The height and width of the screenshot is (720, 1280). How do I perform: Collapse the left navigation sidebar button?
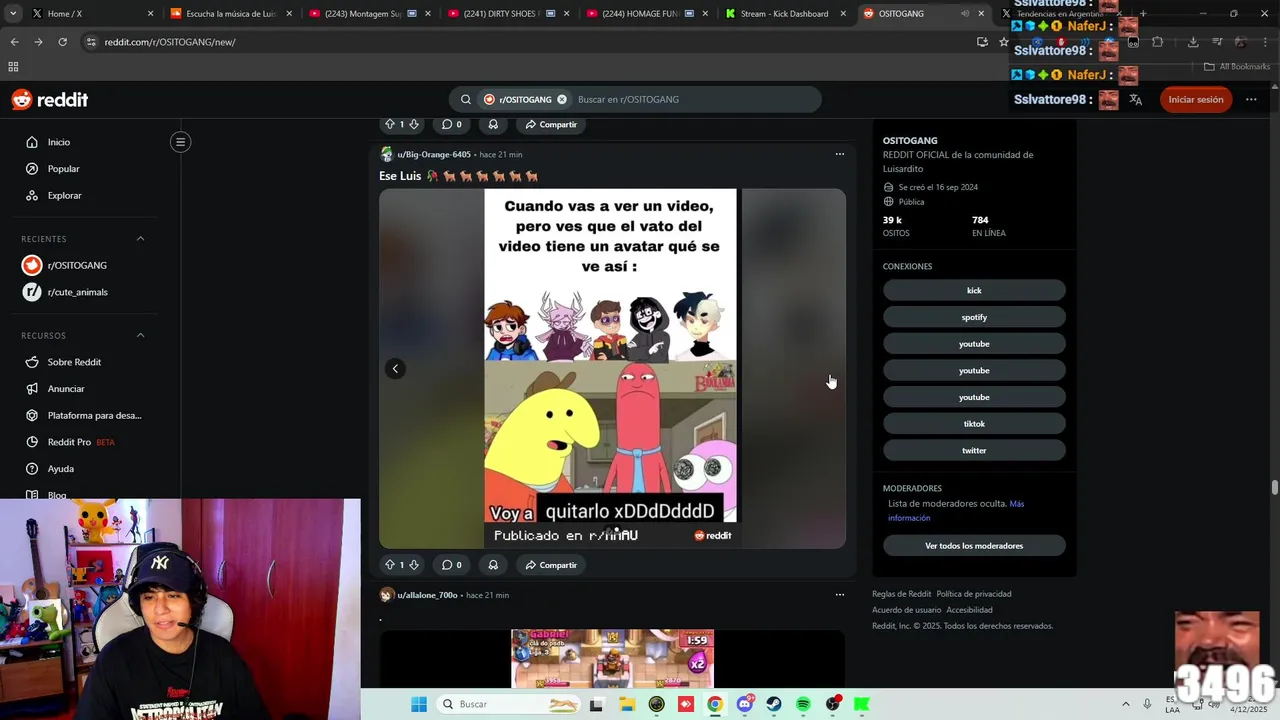pos(181,142)
